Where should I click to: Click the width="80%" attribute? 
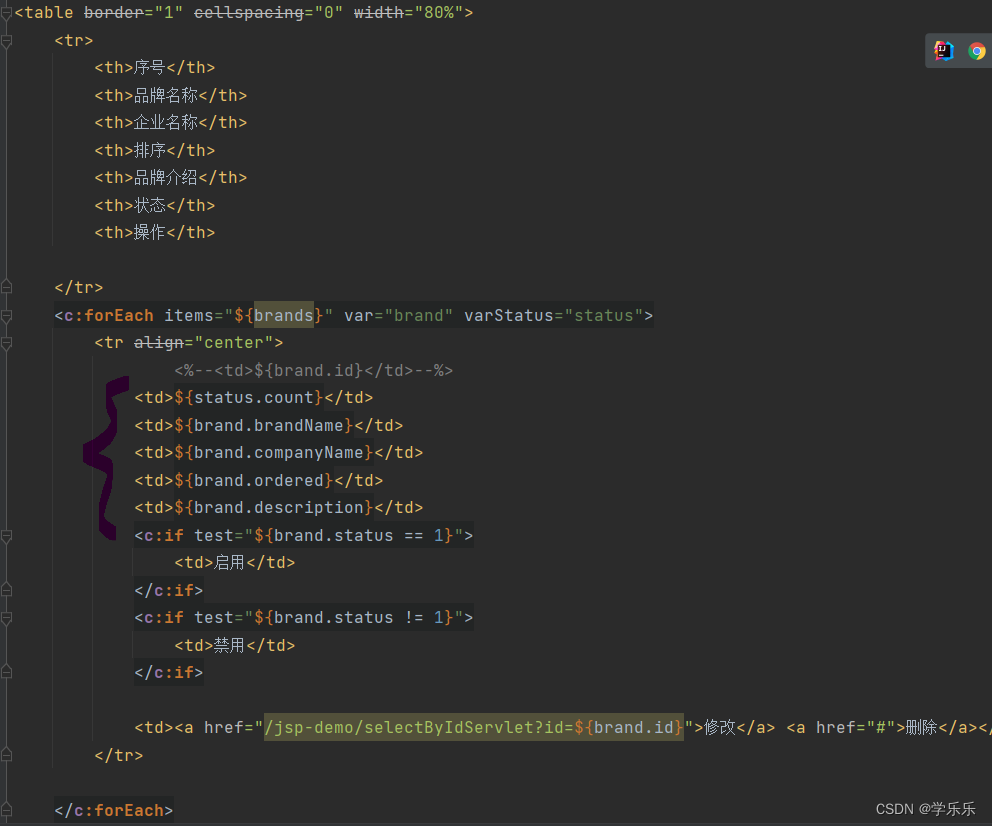(409, 12)
